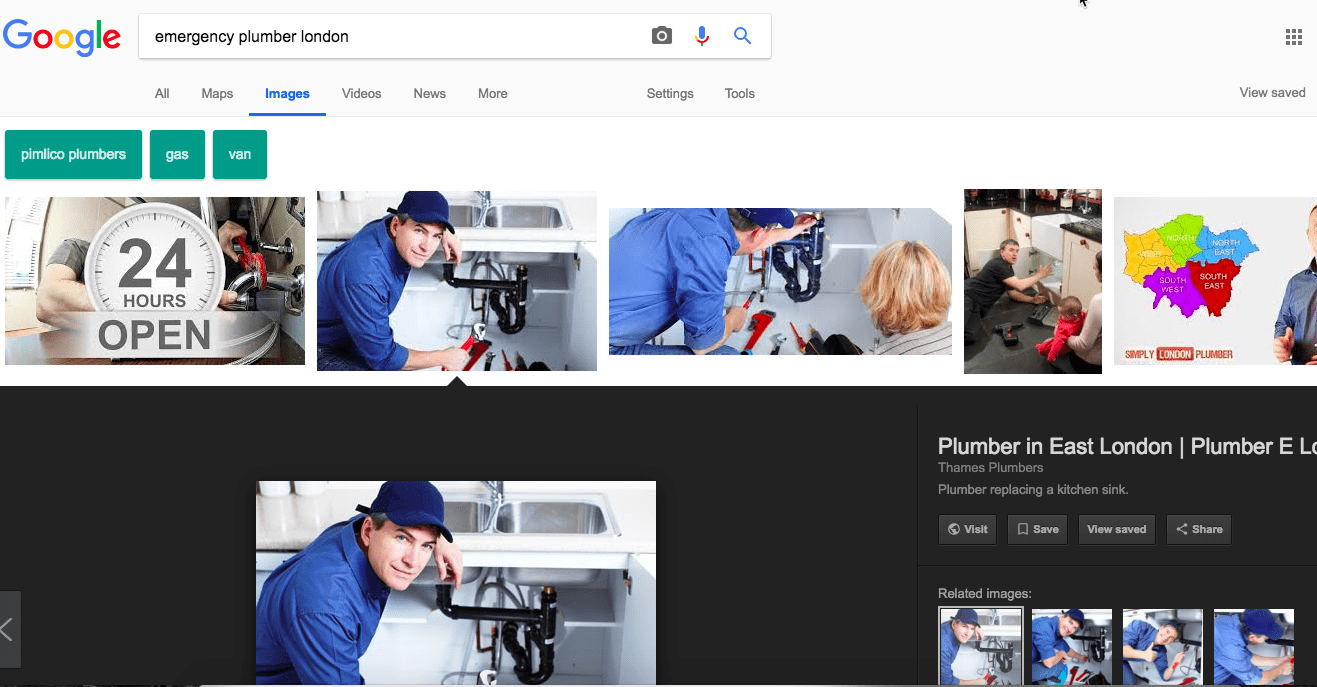Enable the gas search filter
Screen dimensions: 1317x687
177,154
